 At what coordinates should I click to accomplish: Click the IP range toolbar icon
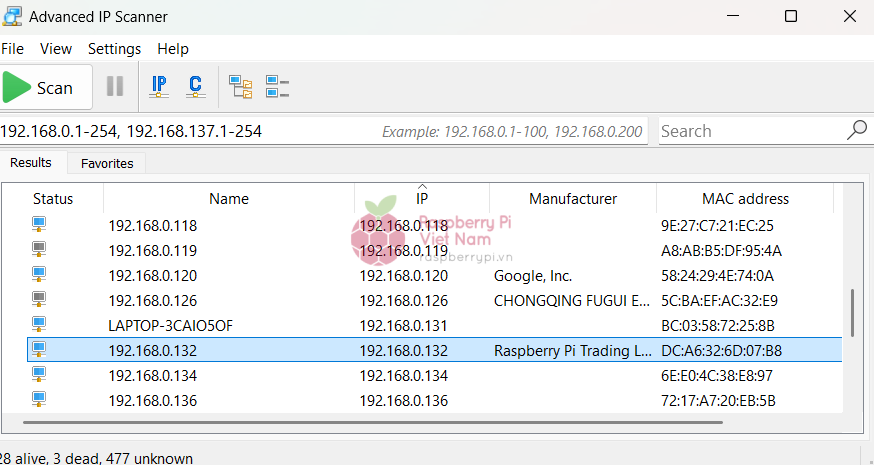pos(159,87)
